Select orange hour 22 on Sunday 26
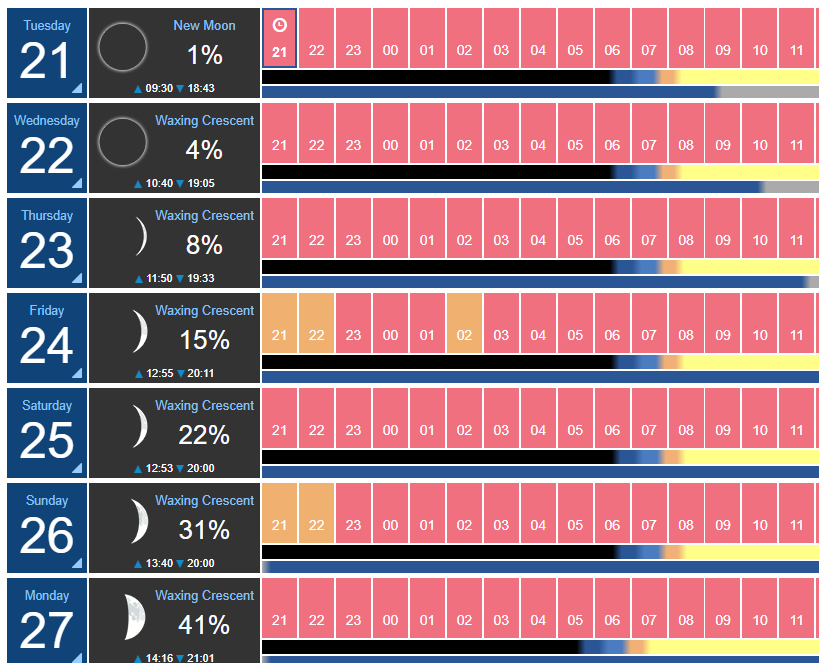819x663 pixels. coord(317,513)
